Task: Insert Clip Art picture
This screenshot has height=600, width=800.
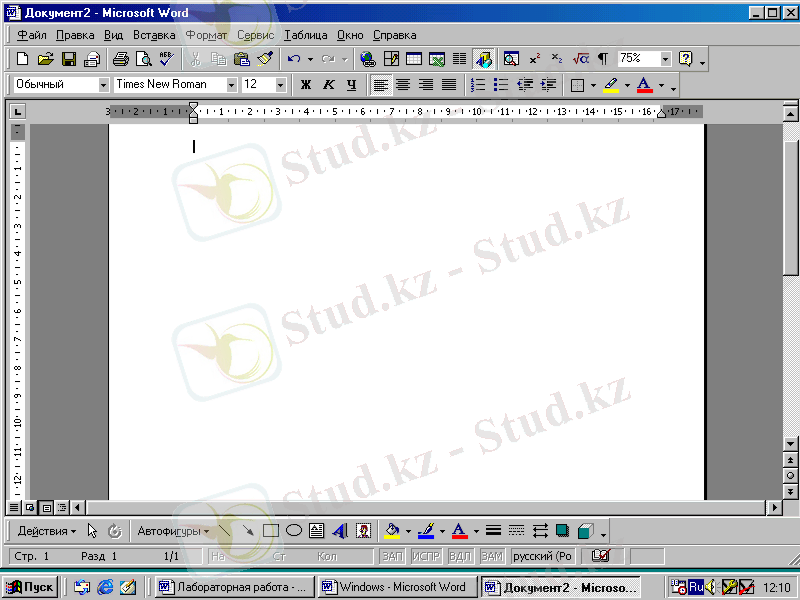Action: click(363, 531)
